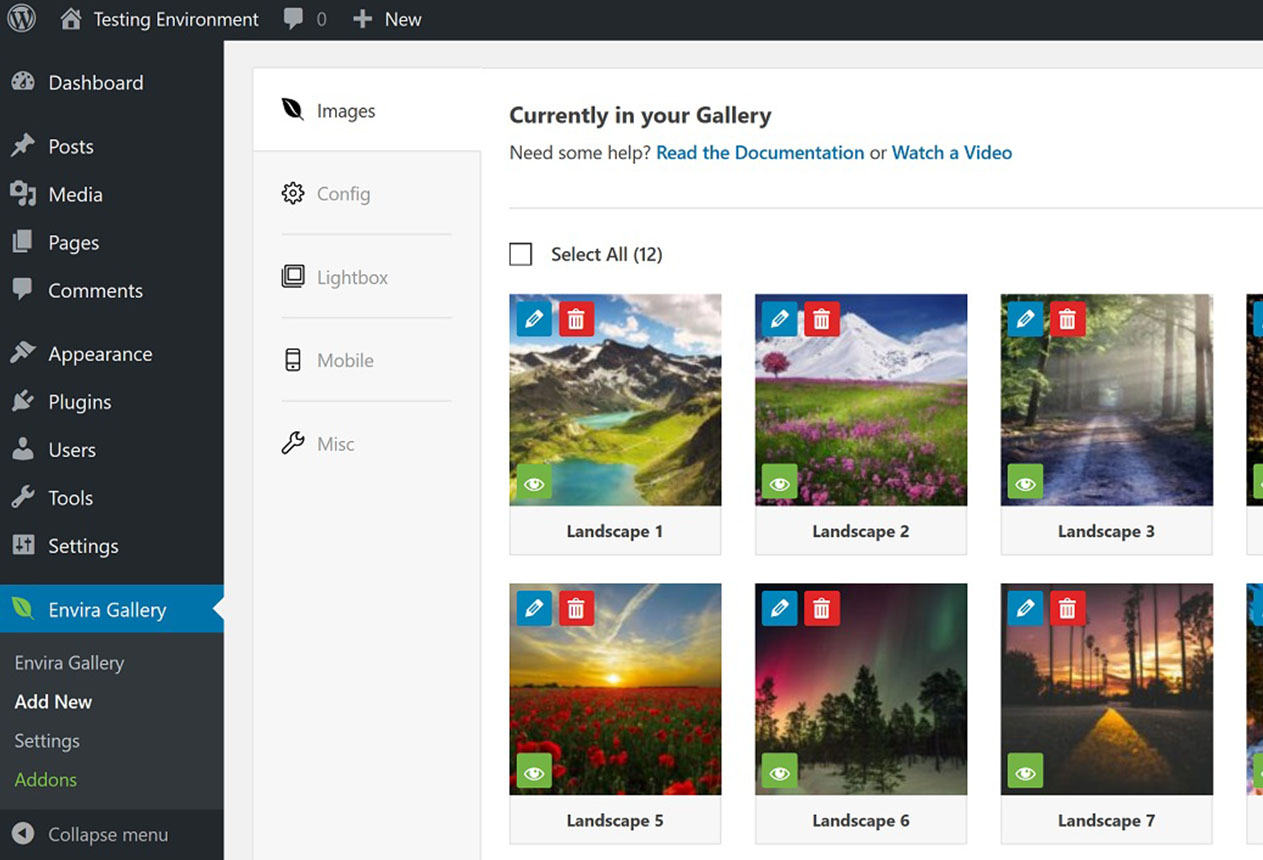Click the WordPress logo in admin bar

(21, 19)
